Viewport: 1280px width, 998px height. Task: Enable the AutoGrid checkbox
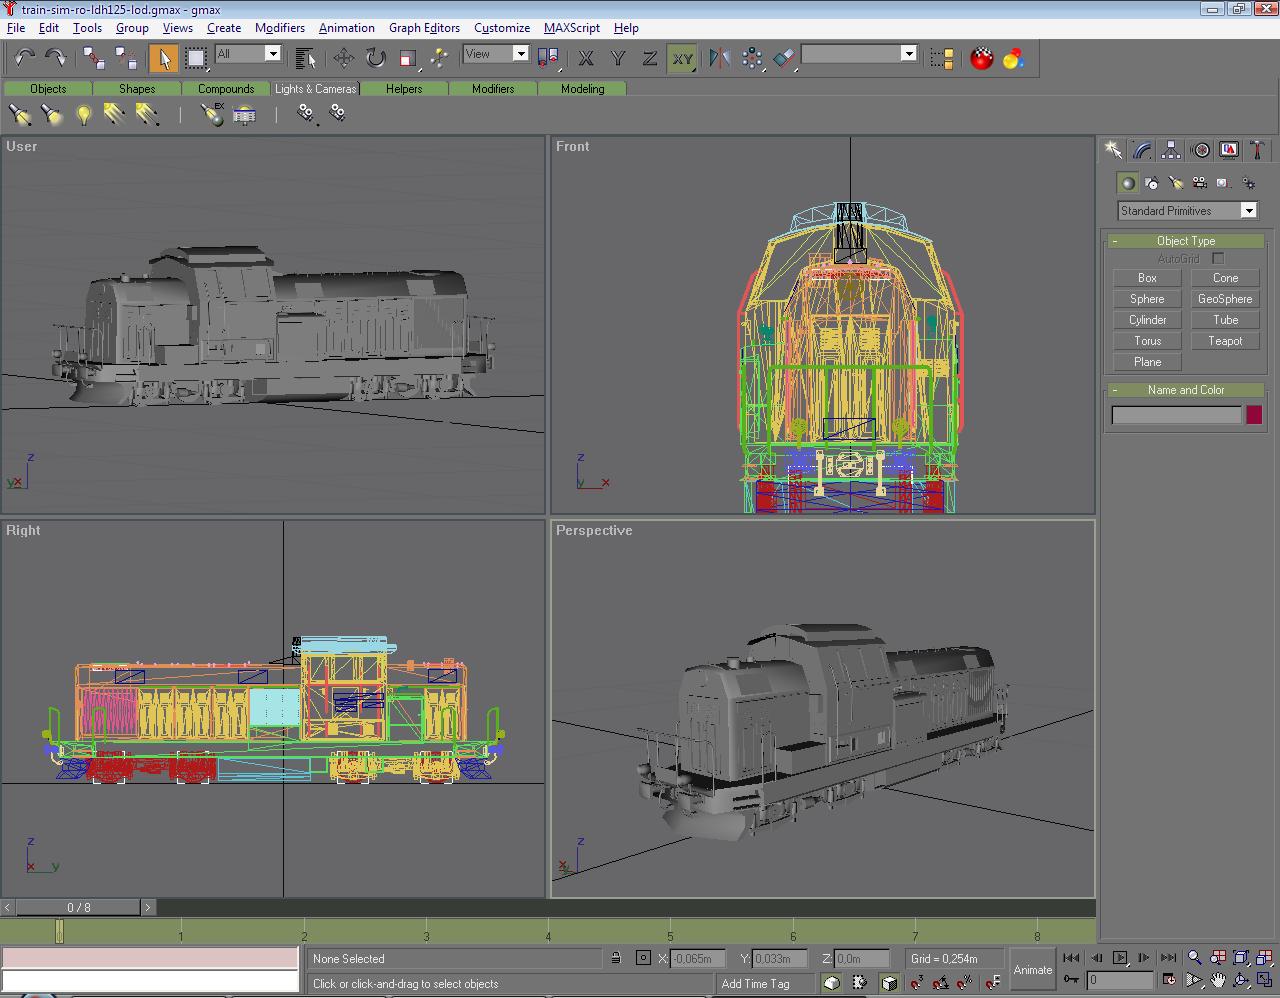click(x=1218, y=259)
